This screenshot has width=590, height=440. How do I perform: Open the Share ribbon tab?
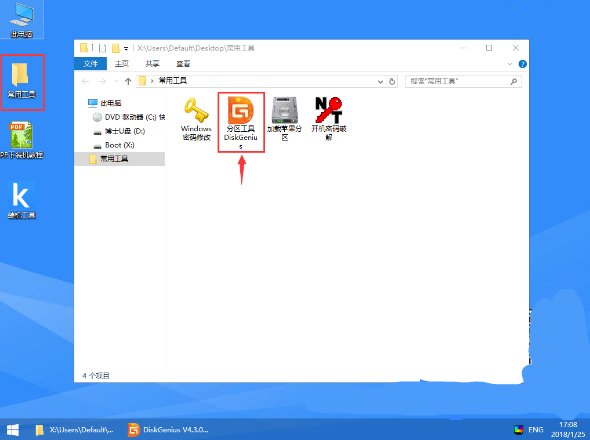152,64
